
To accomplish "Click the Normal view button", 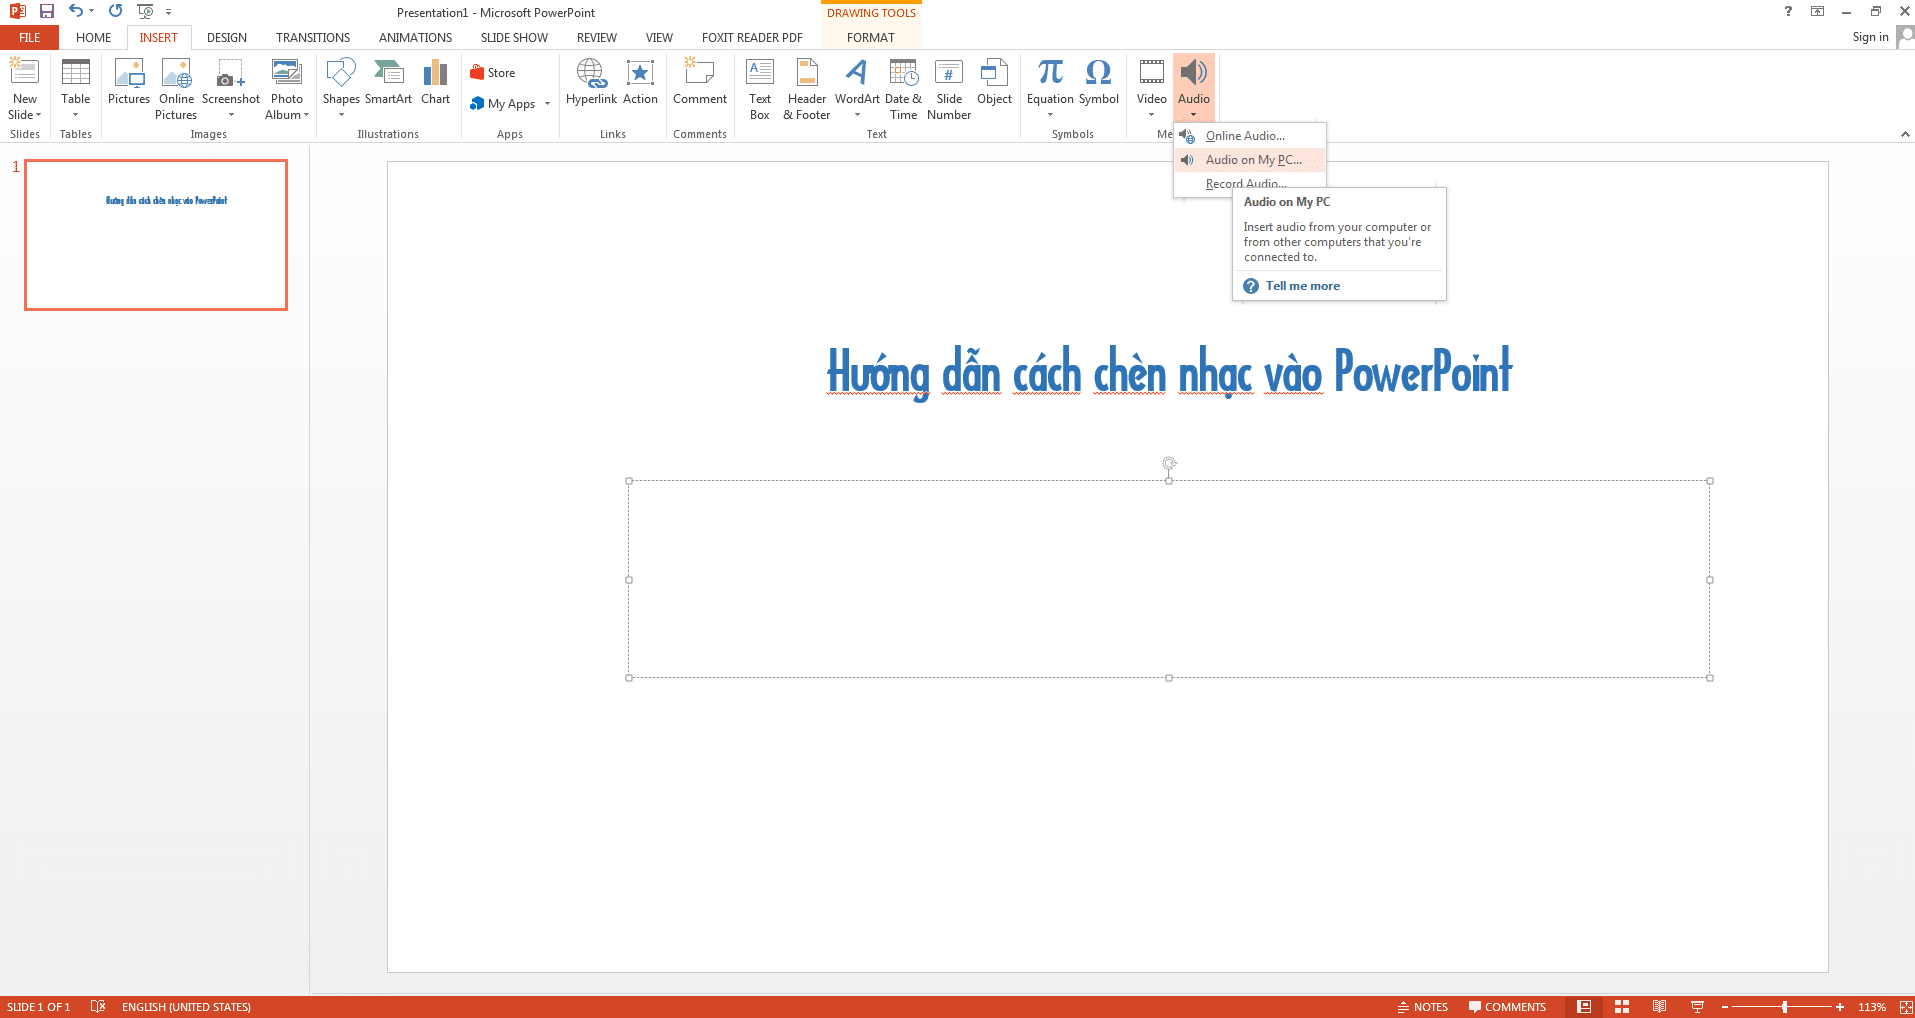I will pyautogui.click(x=1584, y=1007).
